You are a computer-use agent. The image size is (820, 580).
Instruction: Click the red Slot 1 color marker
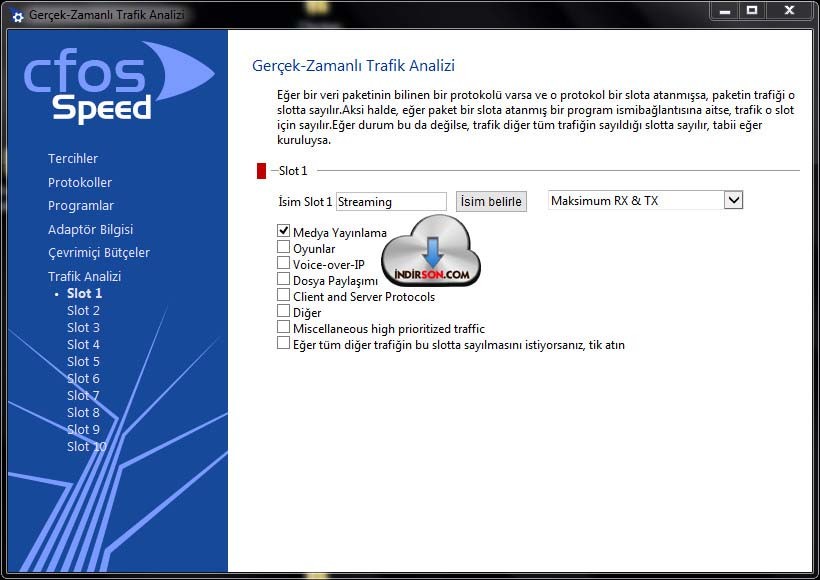[261, 171]
